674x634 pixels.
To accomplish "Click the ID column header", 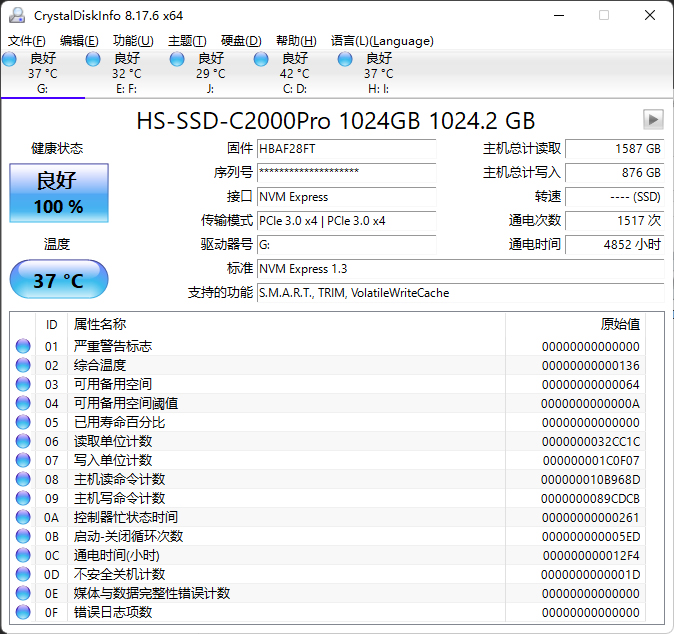I will [x=52, y=325].
